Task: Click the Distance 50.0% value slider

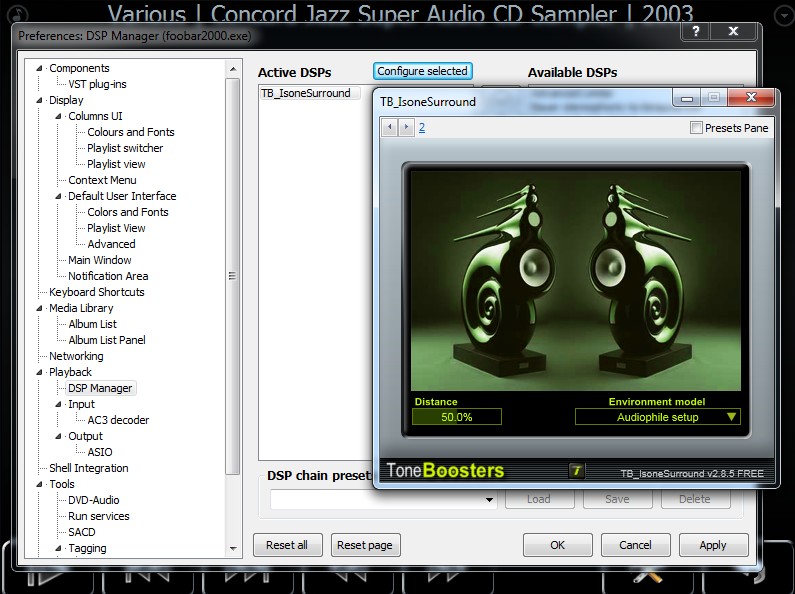Action: tap(457, 417)
